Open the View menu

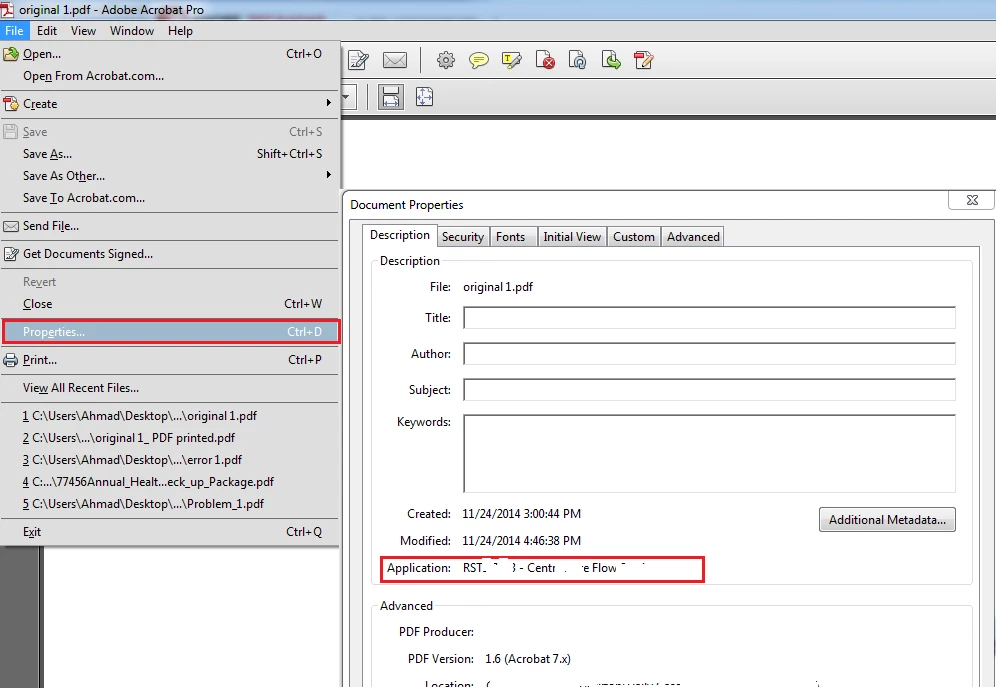coord(83,30)
